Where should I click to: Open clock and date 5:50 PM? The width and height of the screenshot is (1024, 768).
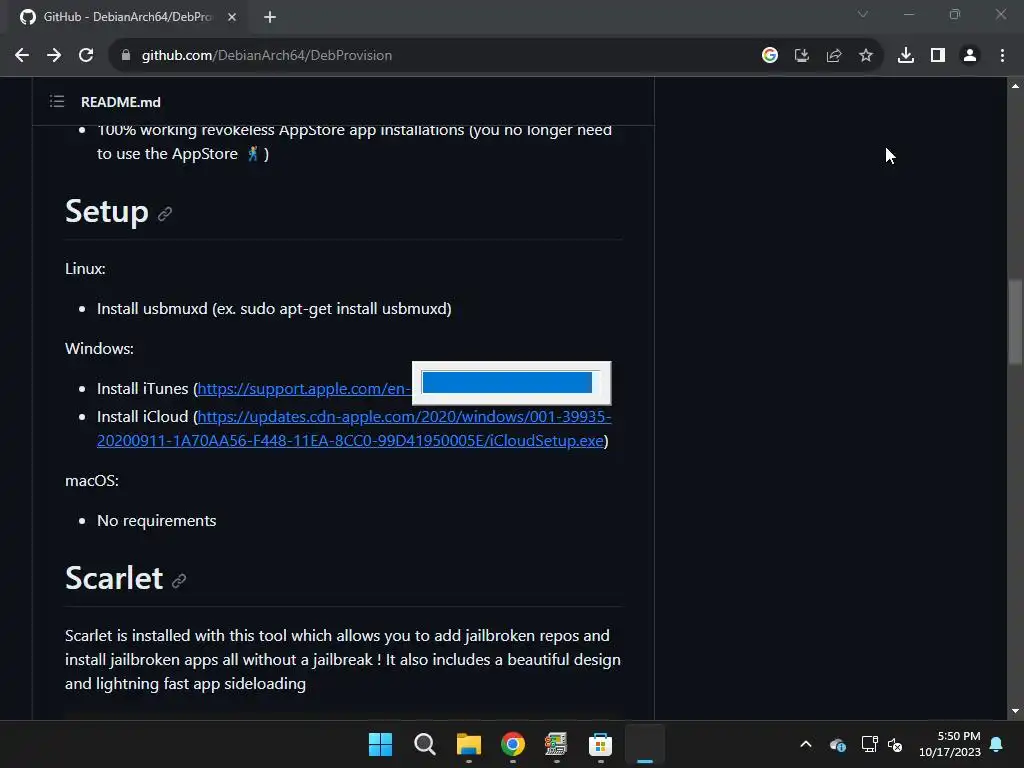(x=950, y=744)
